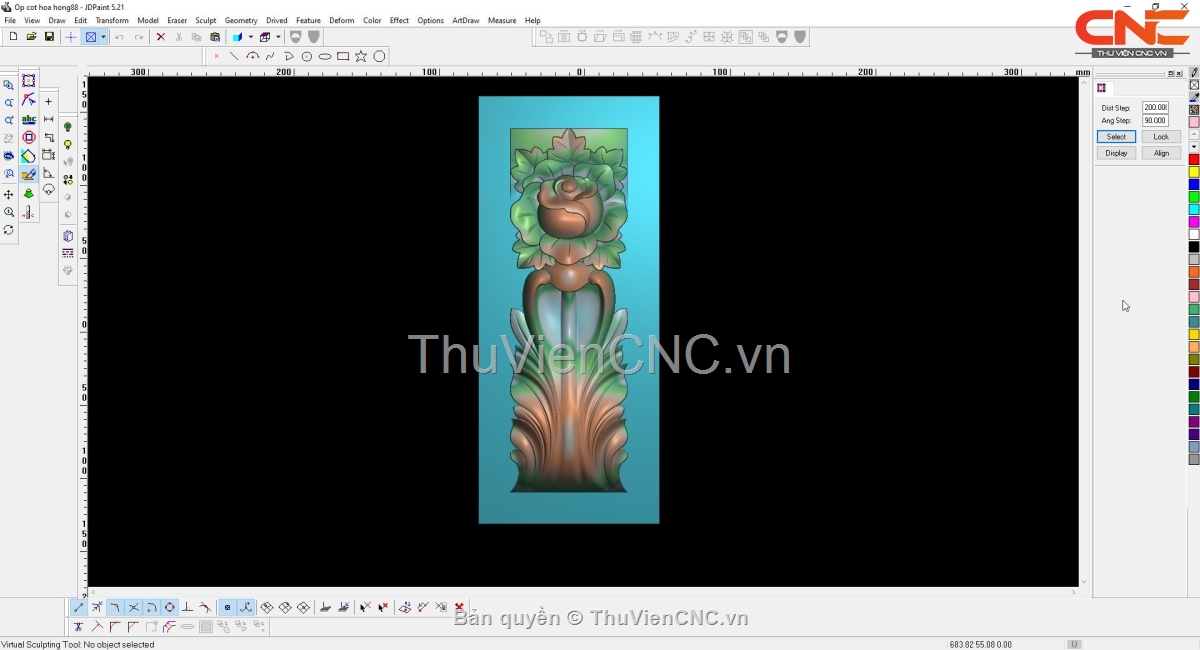1200x650 pixels.
Task: Click the Save file icon
Action: pos(49,37)
